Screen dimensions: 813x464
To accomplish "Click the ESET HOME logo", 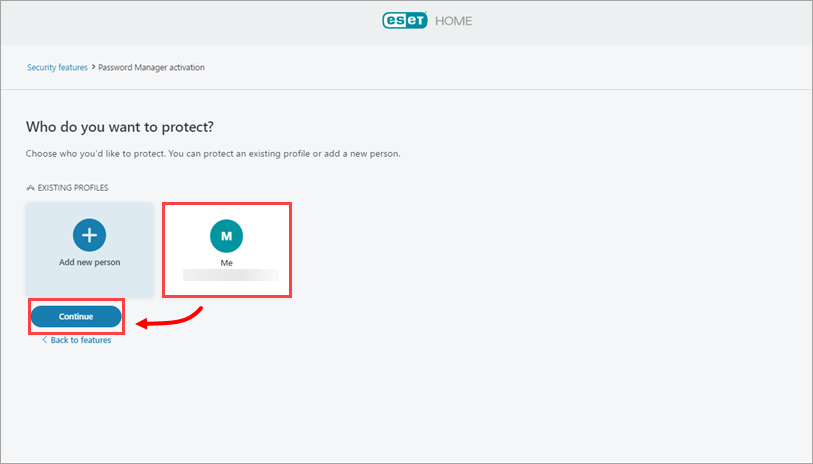I will (x=427, y=21).
